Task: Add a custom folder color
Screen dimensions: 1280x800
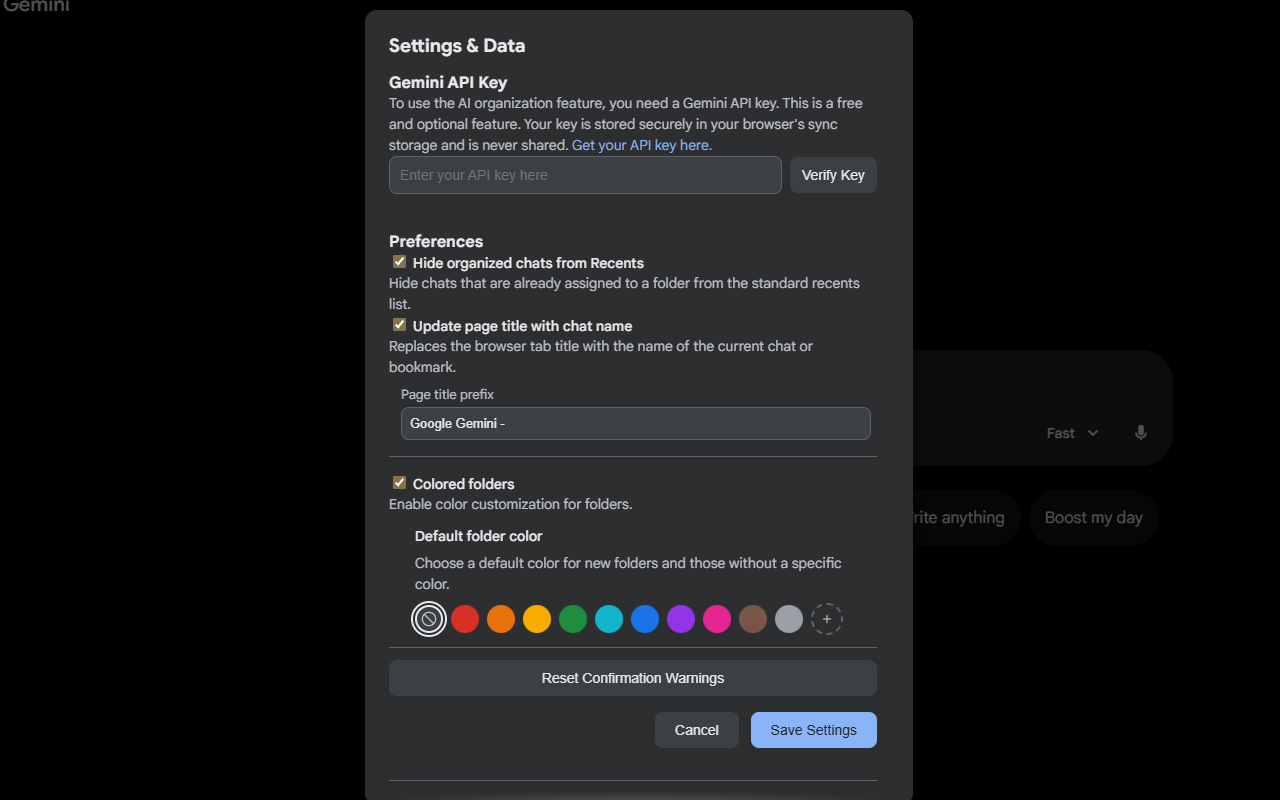Action: pos(827,619)
